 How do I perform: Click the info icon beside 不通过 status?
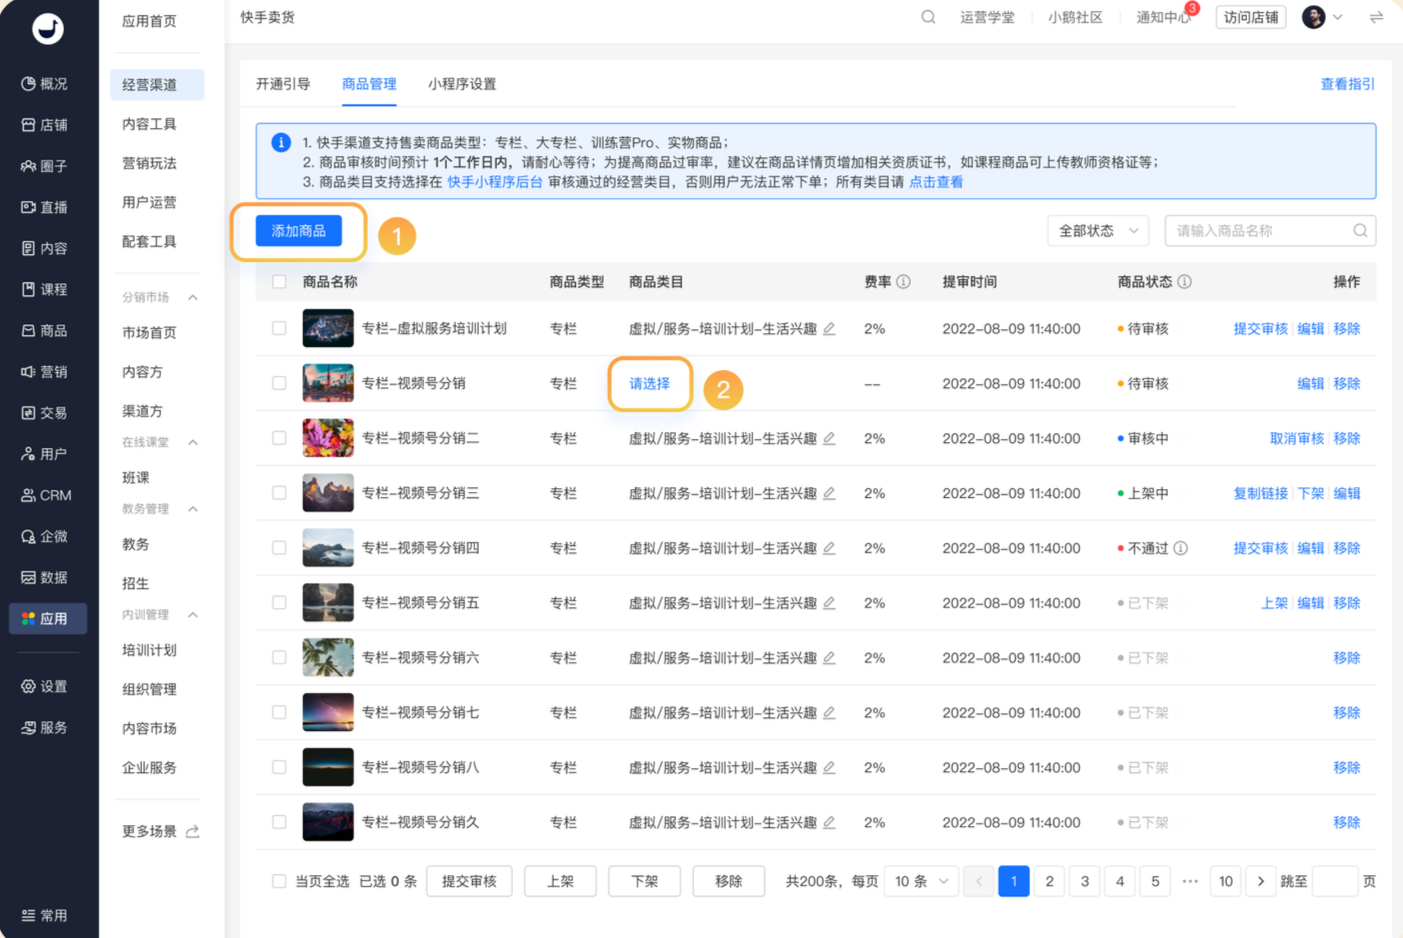(x=1180, y=548)
